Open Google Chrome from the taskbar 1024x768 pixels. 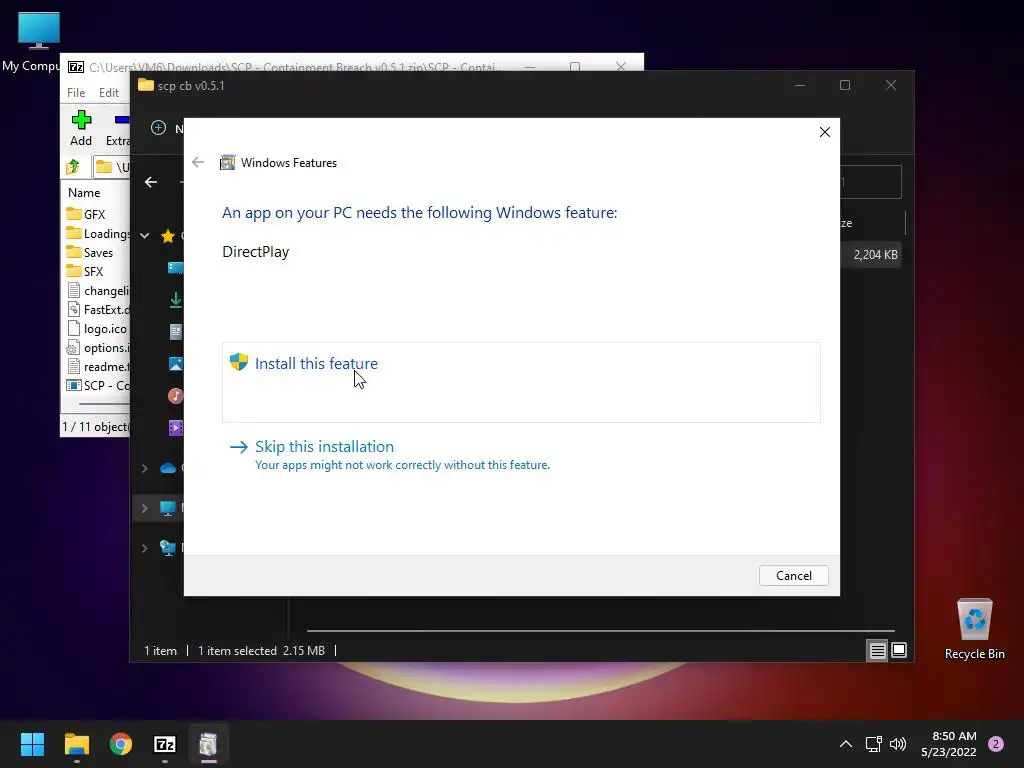pyautogui.click(x=121, y=744)
